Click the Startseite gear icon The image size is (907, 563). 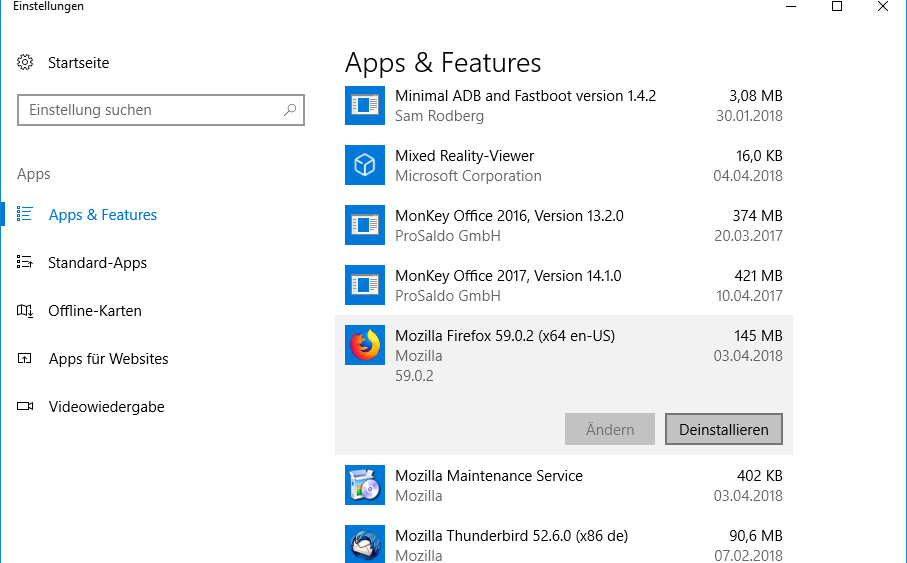click(x=25, y=63)
